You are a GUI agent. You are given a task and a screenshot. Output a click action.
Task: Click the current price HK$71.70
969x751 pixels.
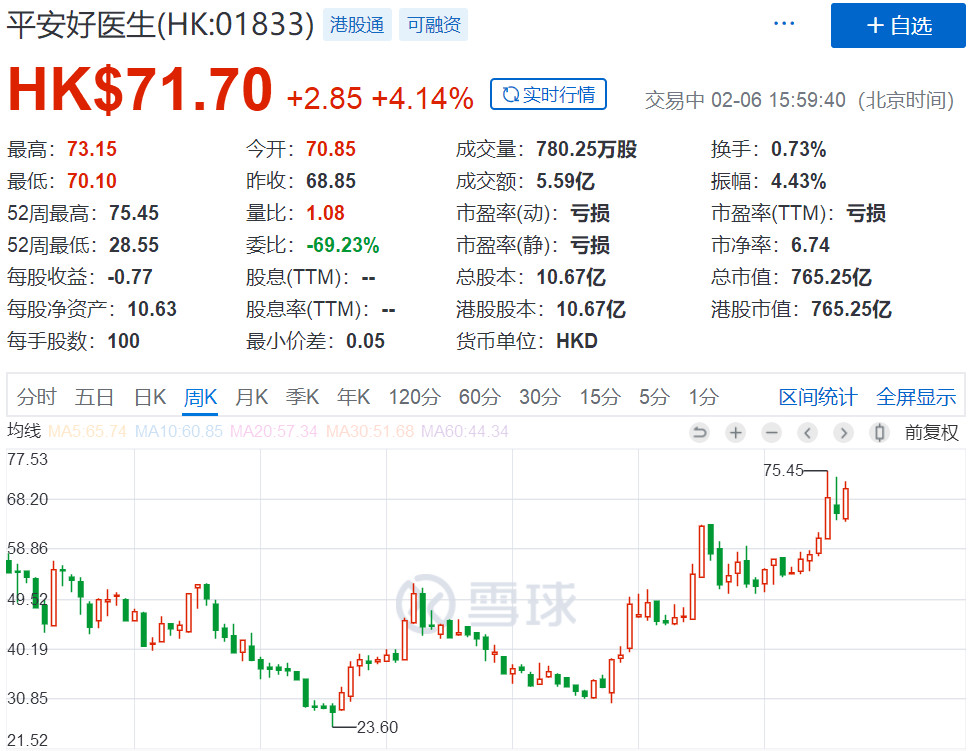coord(140,90)
